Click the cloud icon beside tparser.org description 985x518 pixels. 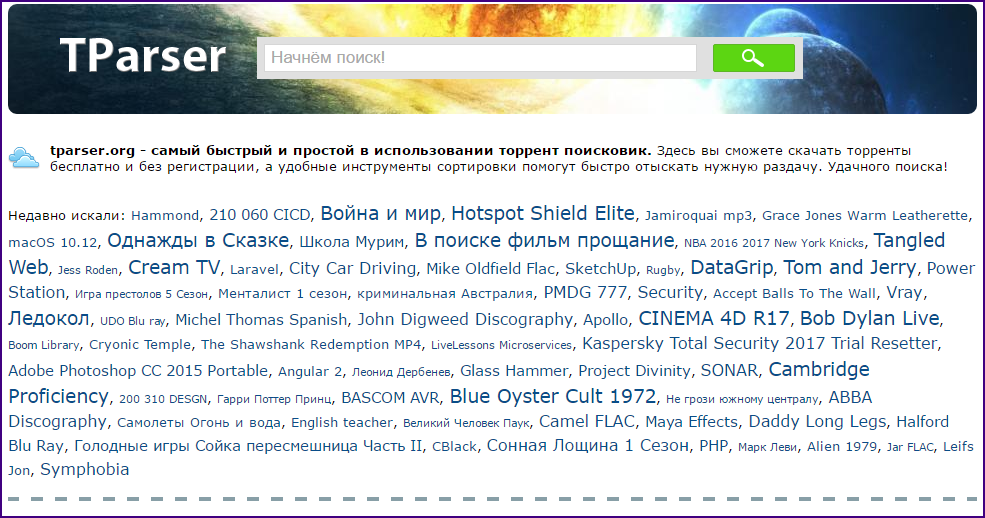click(24, 158)
